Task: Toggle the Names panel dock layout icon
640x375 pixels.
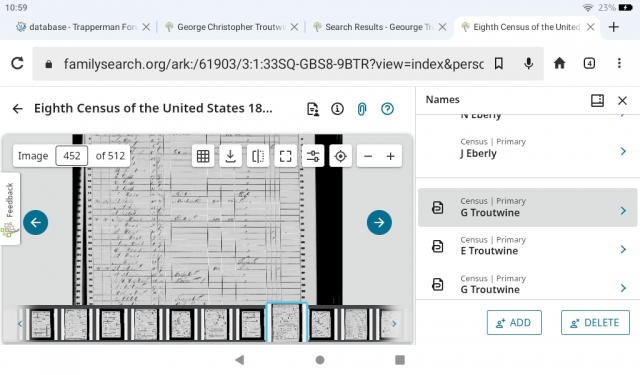Action: click(x=598, y=100)
